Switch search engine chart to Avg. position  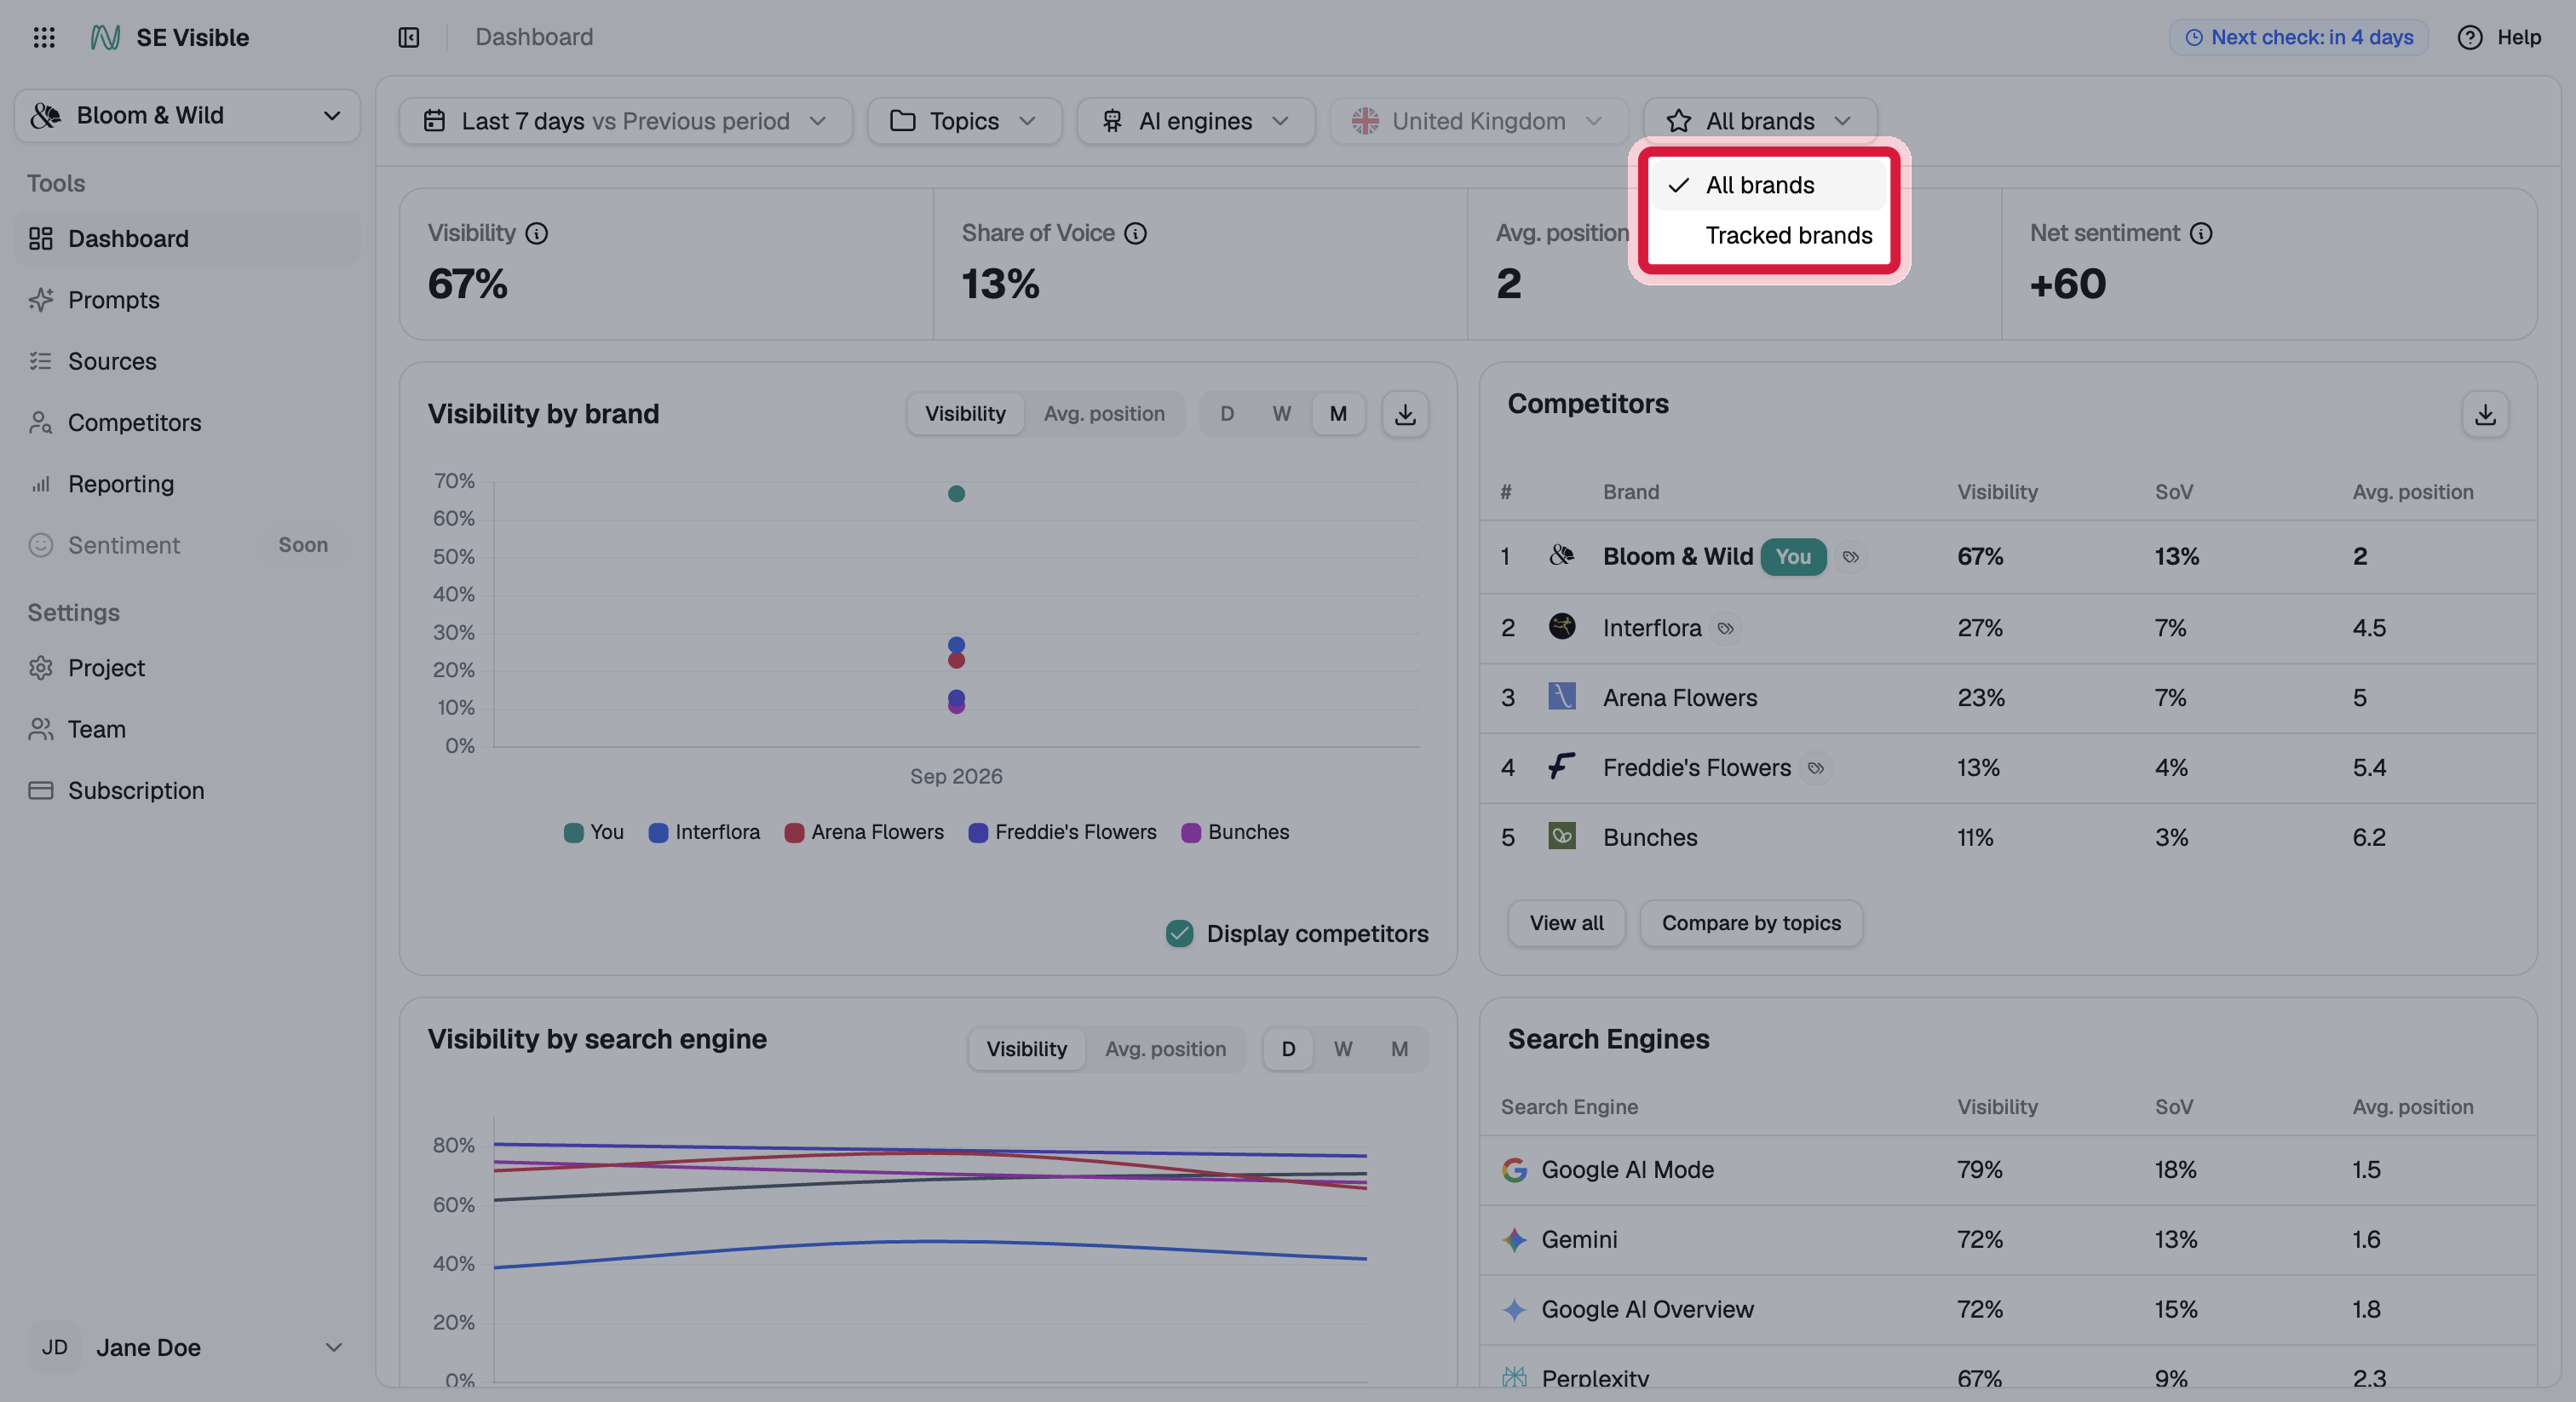[1165, 1049]
